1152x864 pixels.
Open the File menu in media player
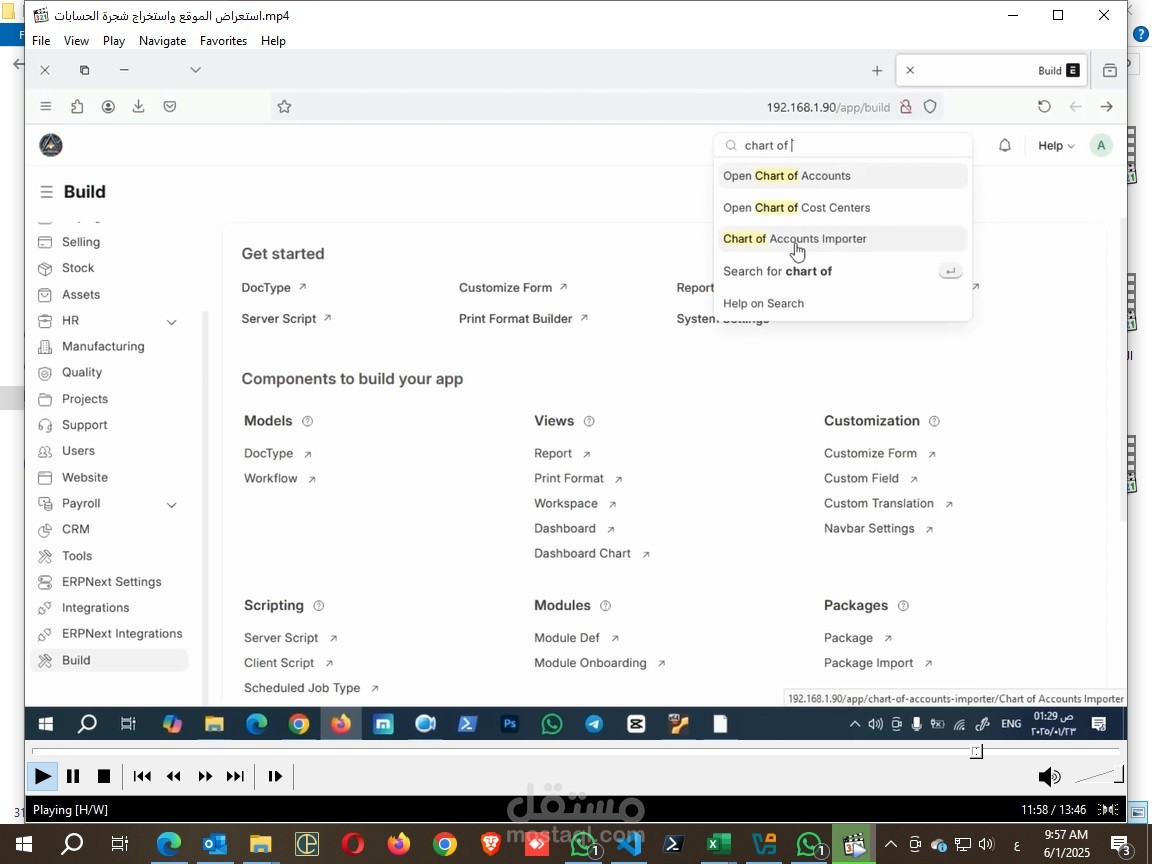coord(41,40)
